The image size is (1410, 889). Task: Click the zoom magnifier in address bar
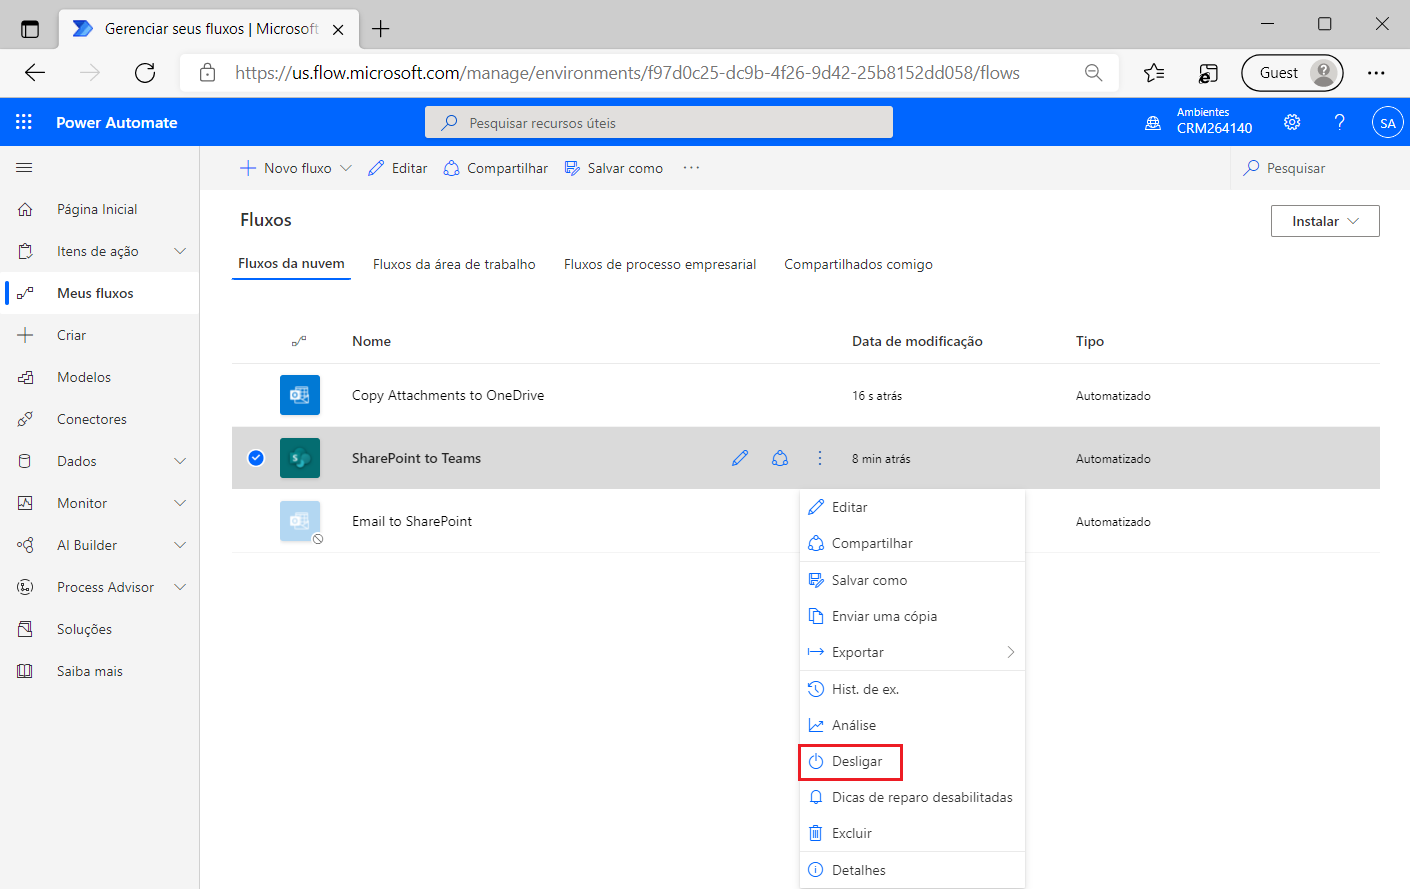1093,72
